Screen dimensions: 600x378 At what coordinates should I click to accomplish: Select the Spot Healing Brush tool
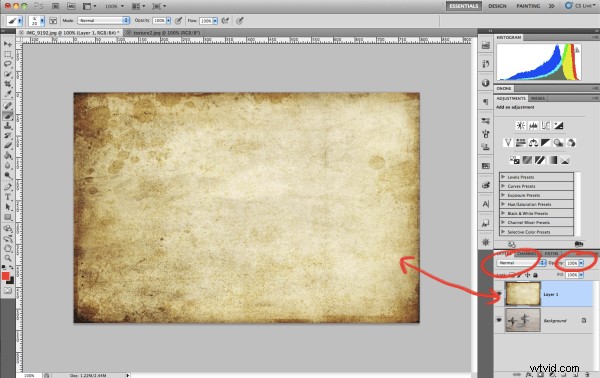click(x=8, y=106)
